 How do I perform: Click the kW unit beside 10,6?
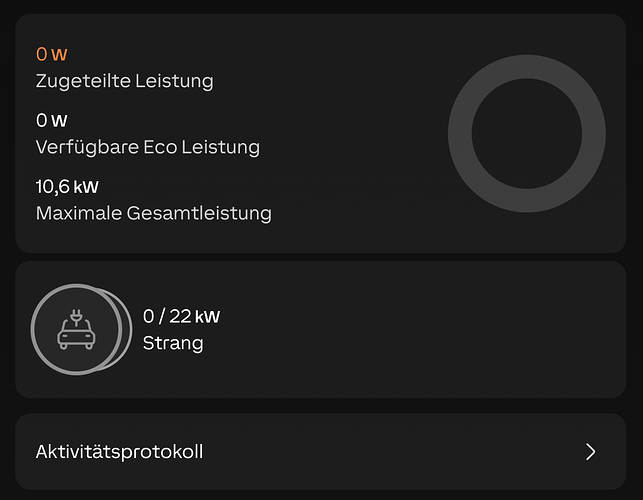click(x=86, y=187)
